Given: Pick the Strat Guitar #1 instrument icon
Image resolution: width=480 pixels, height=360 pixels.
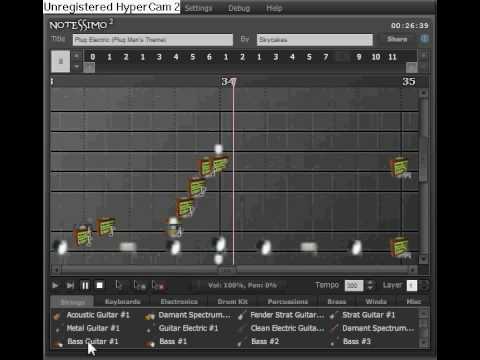Looking at the screenshot, I should click(333, 315).
